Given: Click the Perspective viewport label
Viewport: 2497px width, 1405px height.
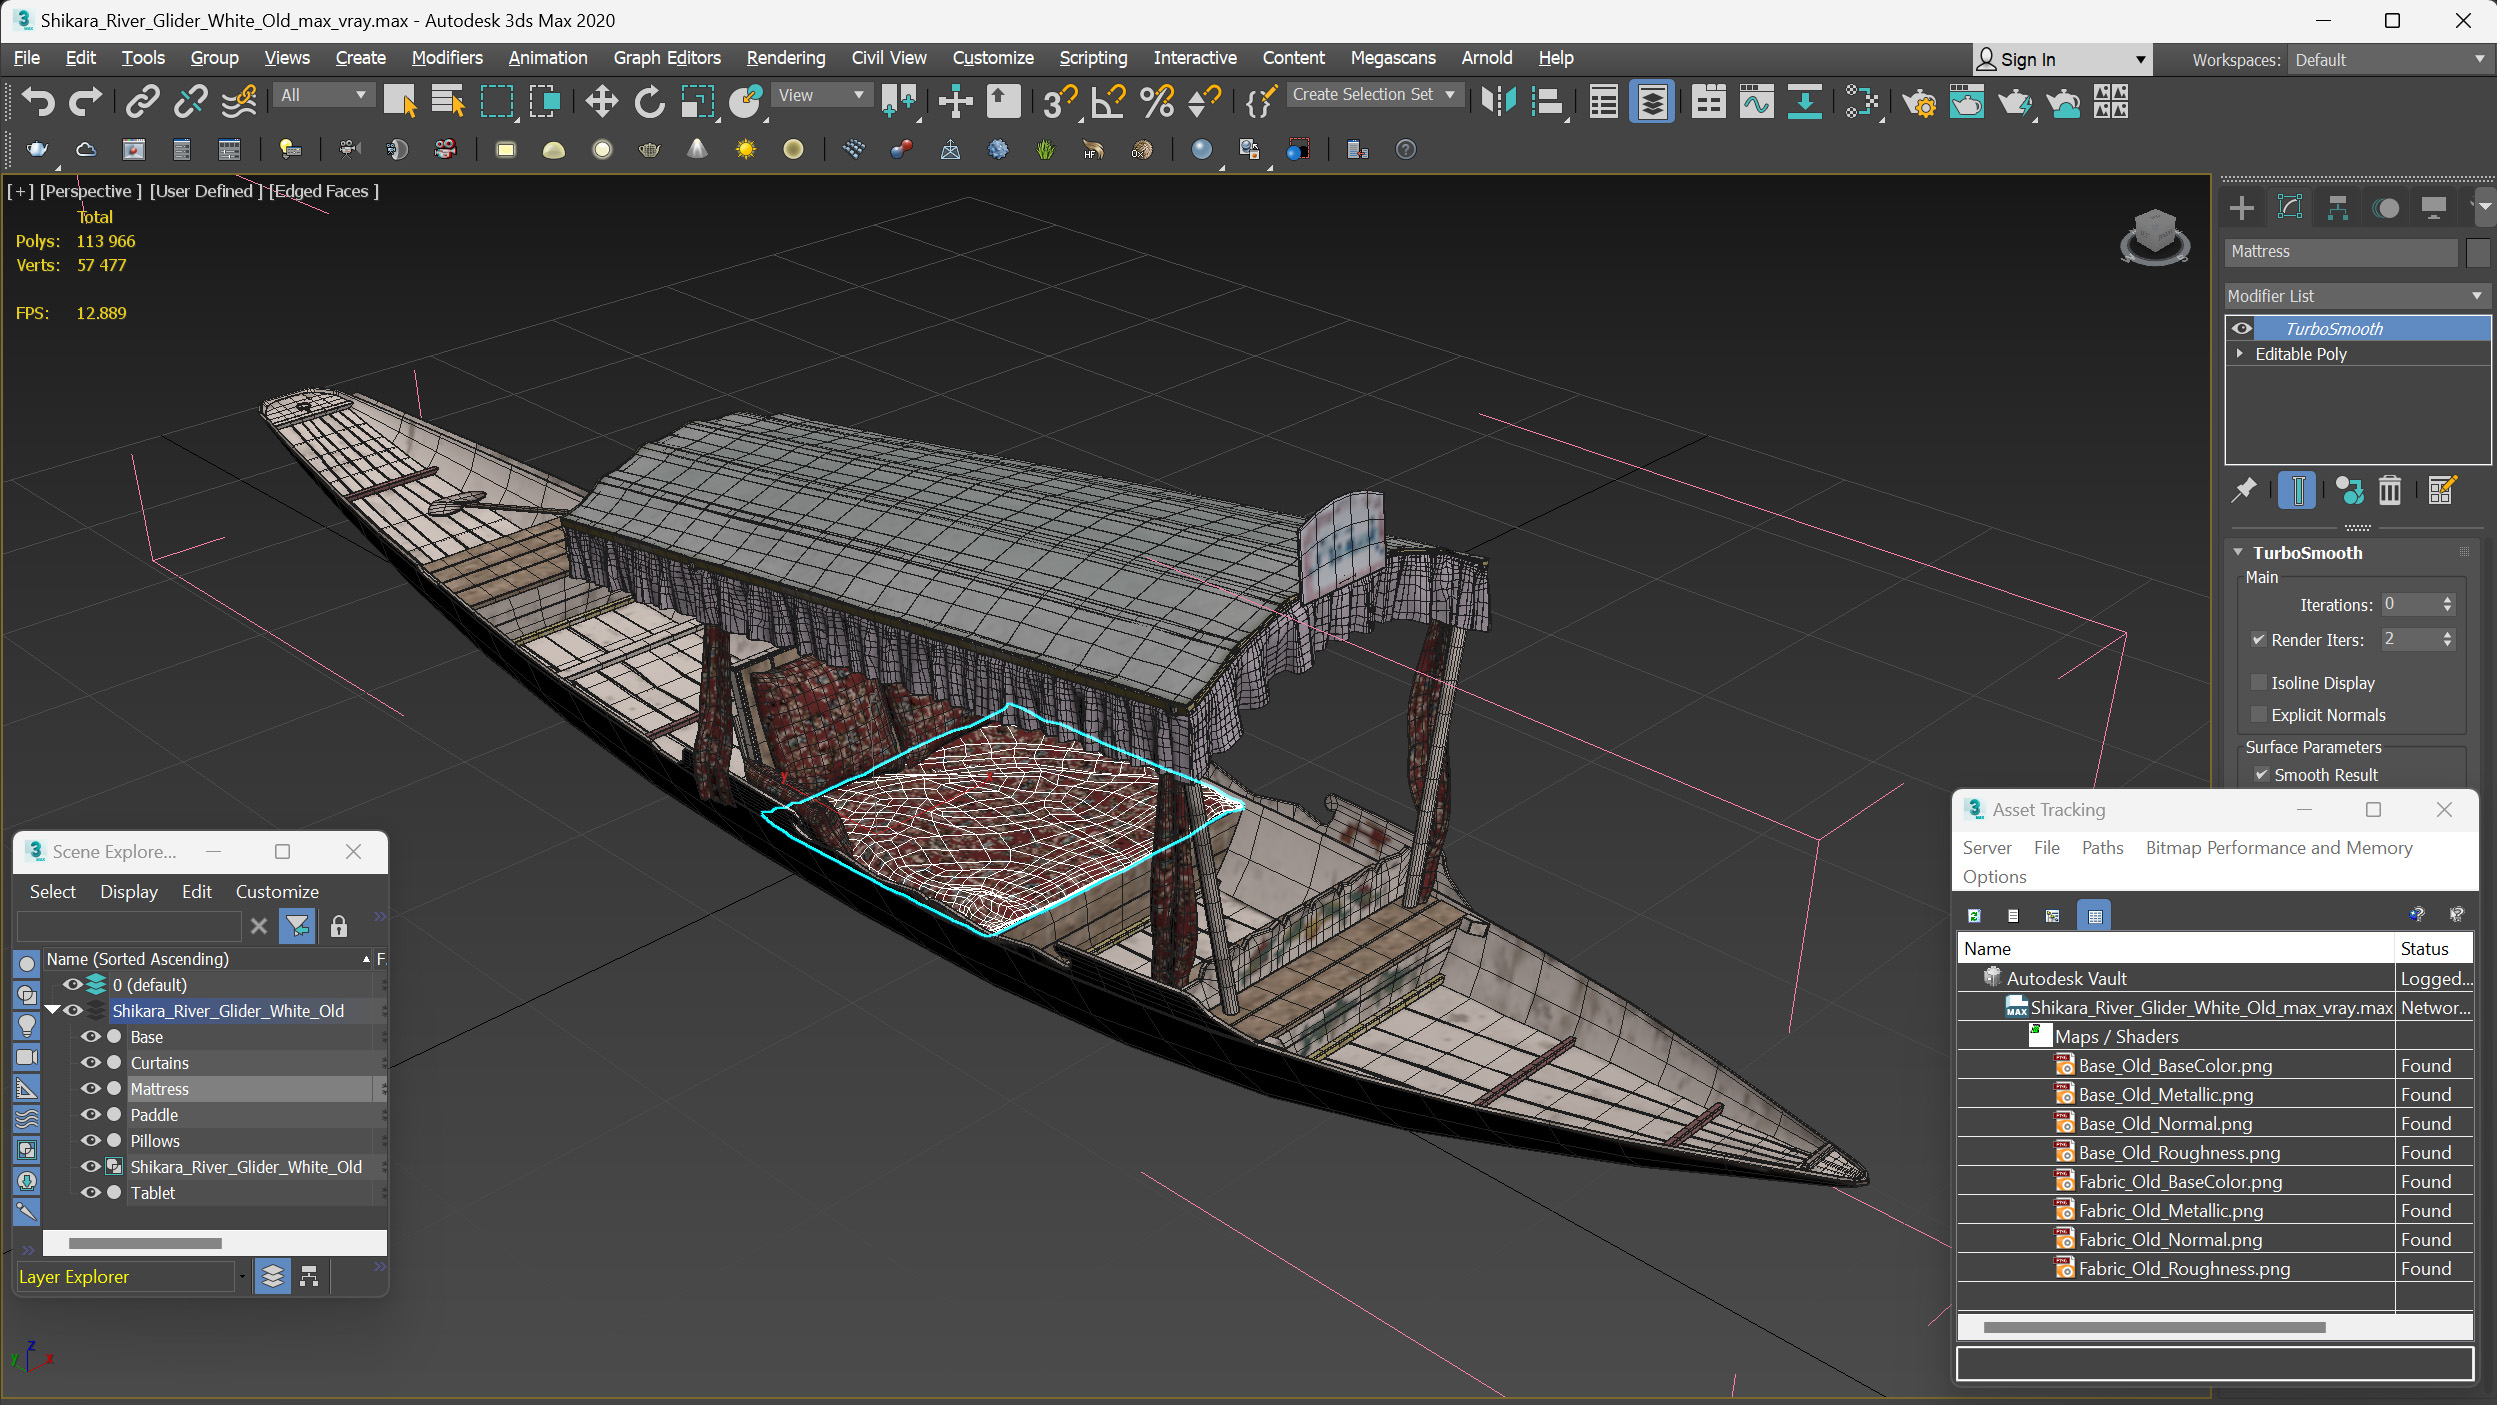Looking at the screenshot, I should tap(90, 191).
